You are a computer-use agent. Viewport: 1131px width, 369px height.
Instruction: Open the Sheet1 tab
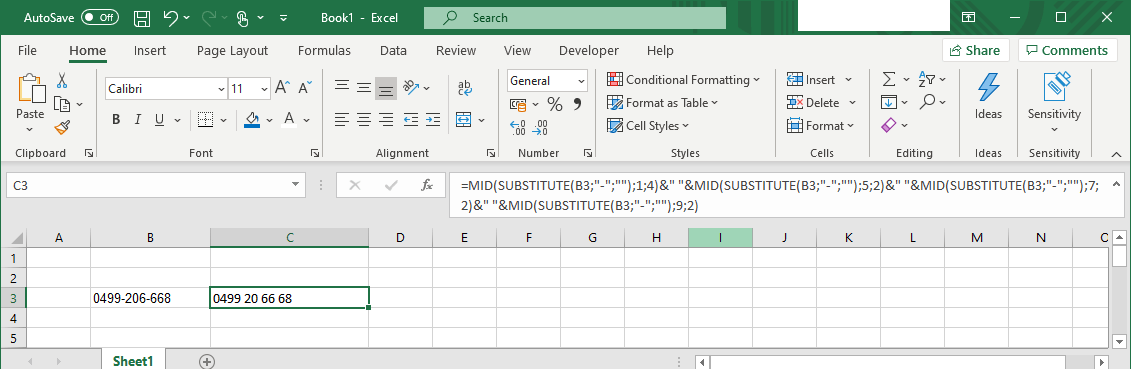pos(133,361)
